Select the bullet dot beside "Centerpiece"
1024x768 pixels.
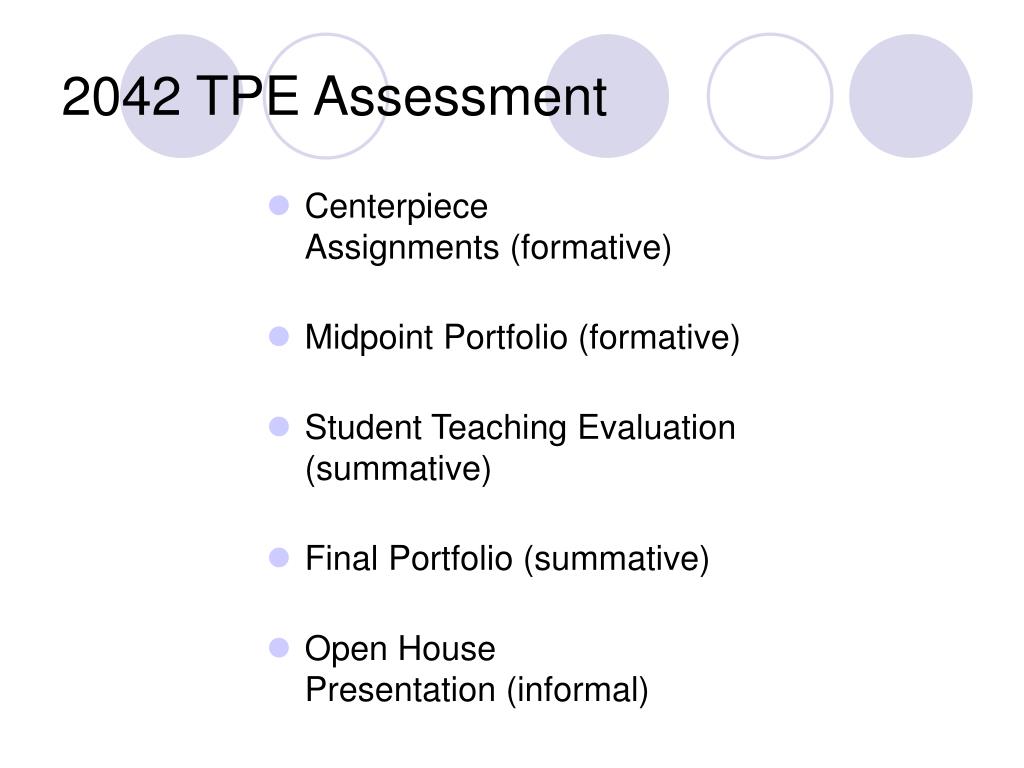[279, 206]
